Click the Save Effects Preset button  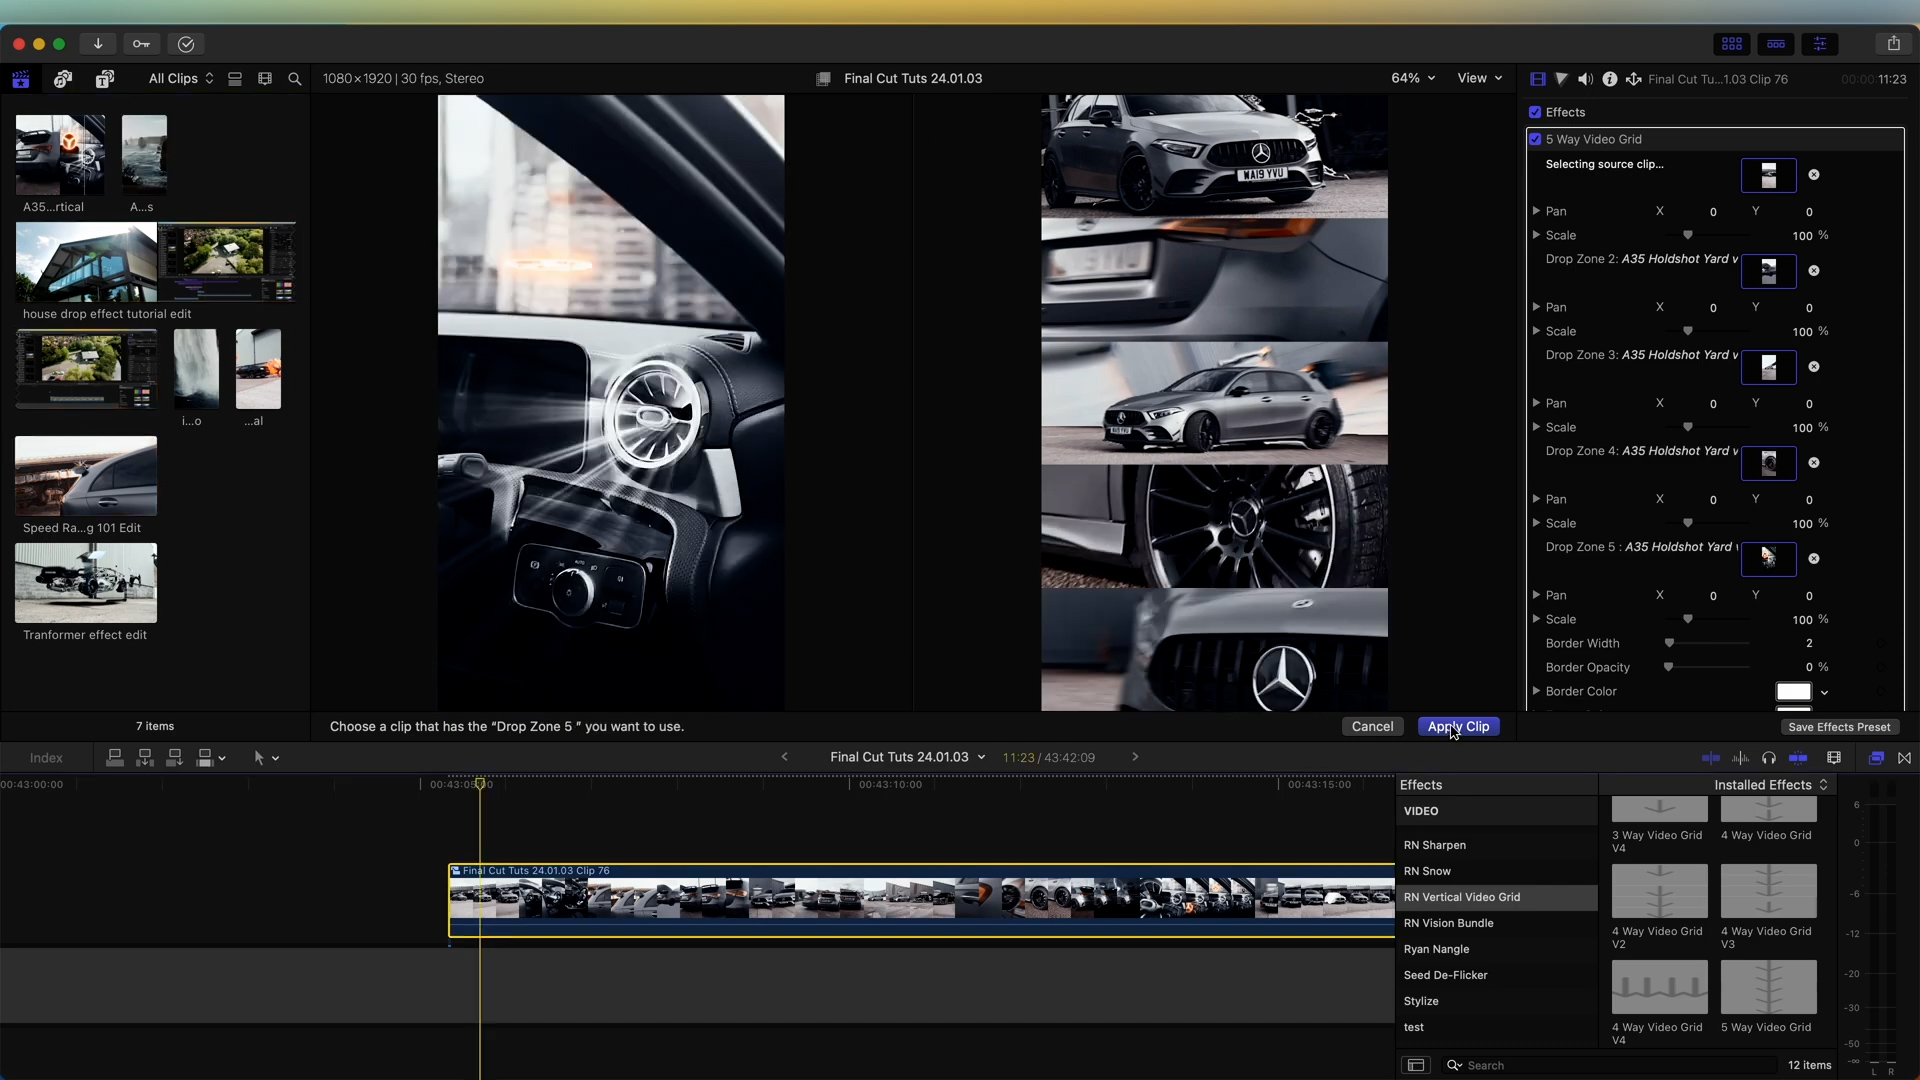(x=1838, y=727)
